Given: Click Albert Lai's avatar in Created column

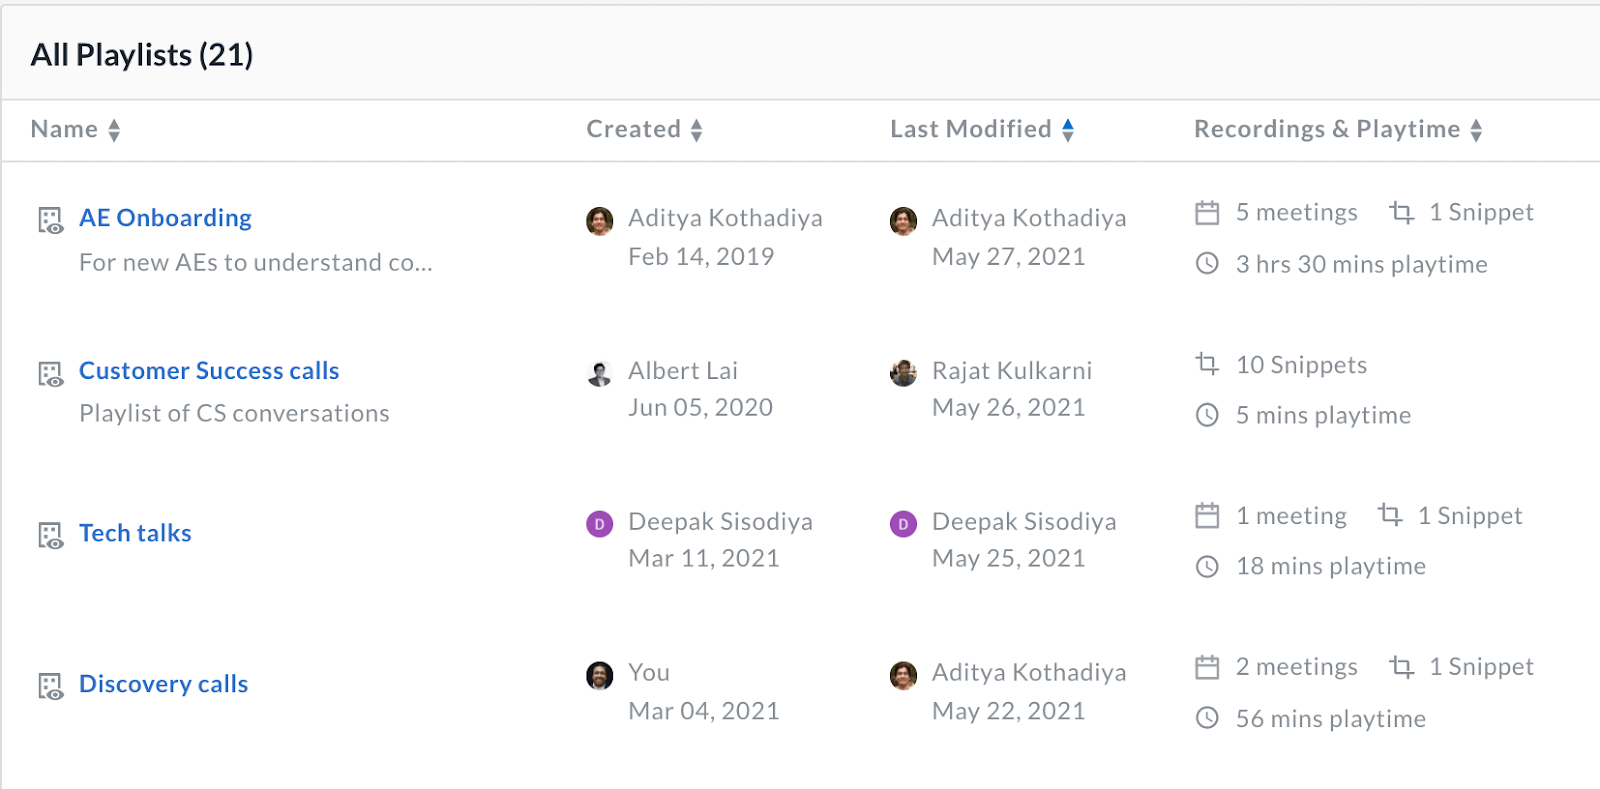Looking at the screenshot, I should pos(599,373).
